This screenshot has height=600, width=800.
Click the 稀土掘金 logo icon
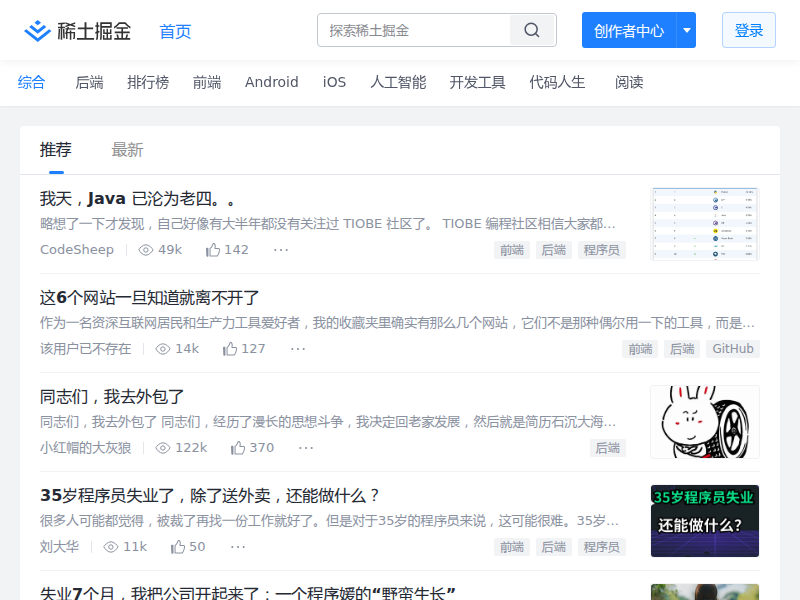pyautogui.click(x=37, y=31)
